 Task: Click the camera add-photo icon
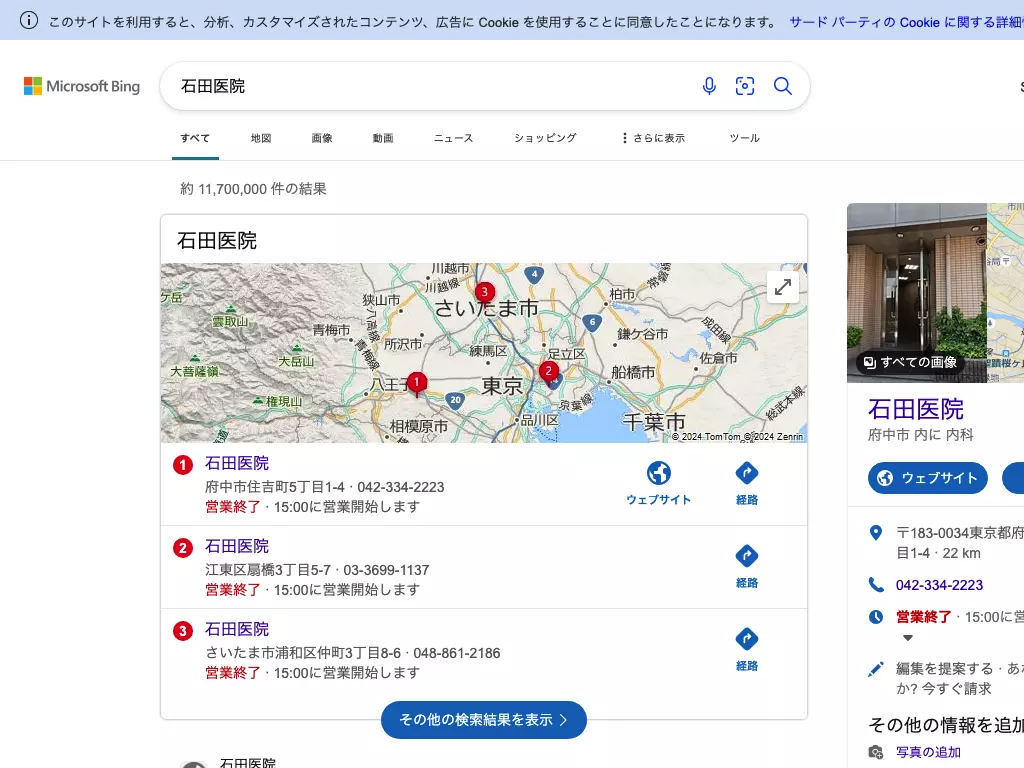click(x=876, y=752)
